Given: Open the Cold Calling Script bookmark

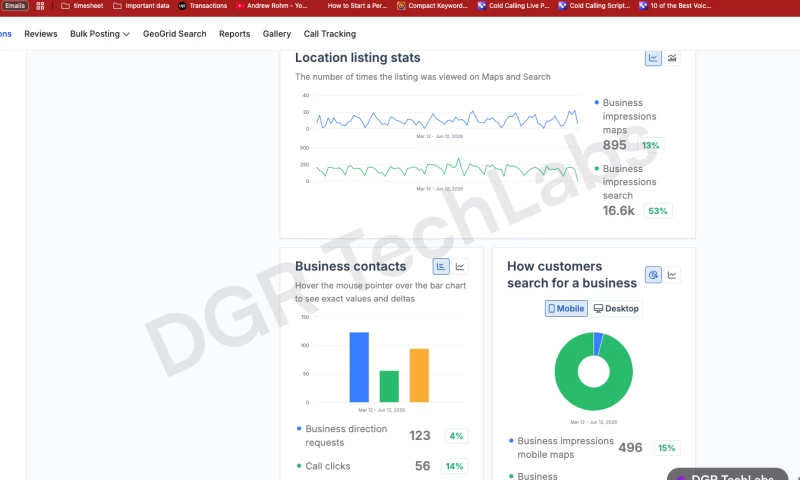Looking at the screenshot, I should pyautogui.click(x=594, y=6).
